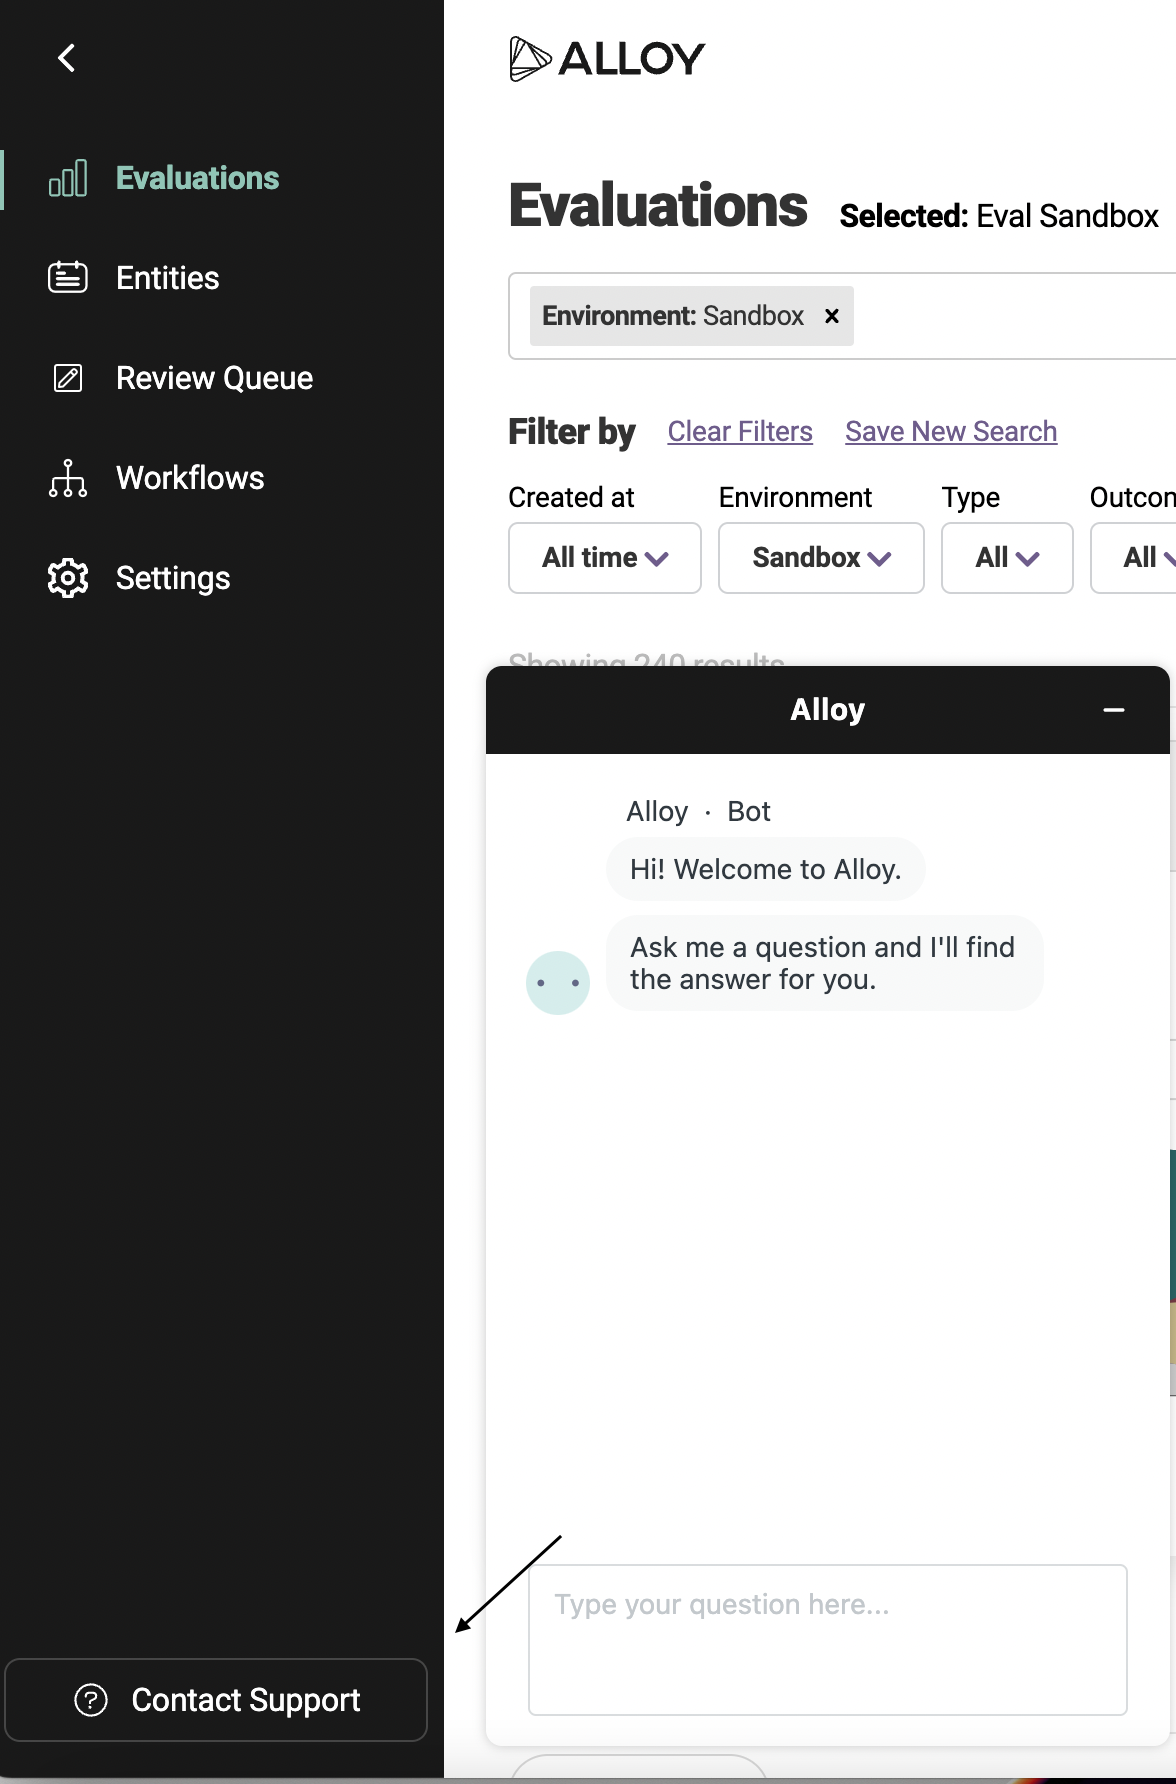Navigate to Workflows
1176x1784 pixels.
[190, 478]
